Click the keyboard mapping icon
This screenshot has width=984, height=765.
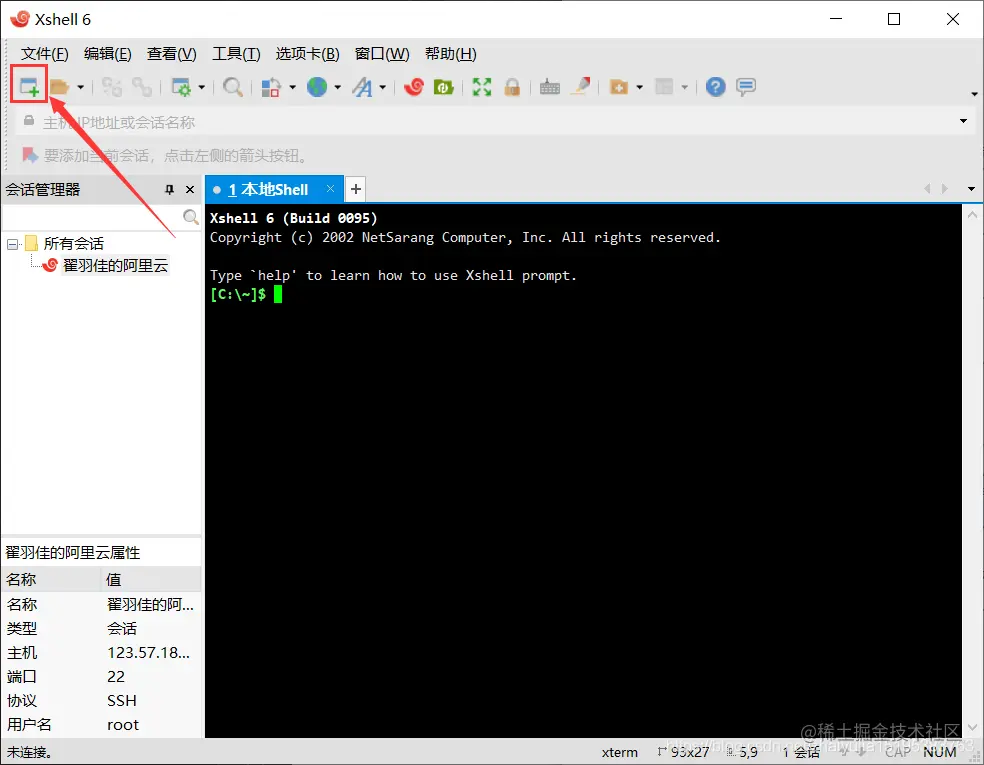tap(550, 87)
